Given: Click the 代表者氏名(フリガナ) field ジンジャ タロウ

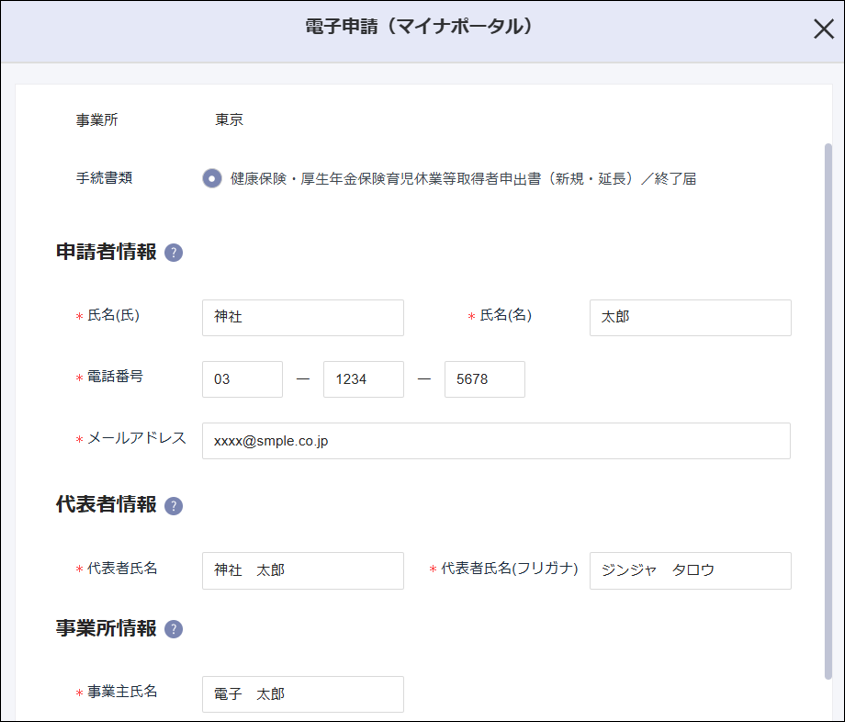Looking at the screenshot, I should [690, 571].
